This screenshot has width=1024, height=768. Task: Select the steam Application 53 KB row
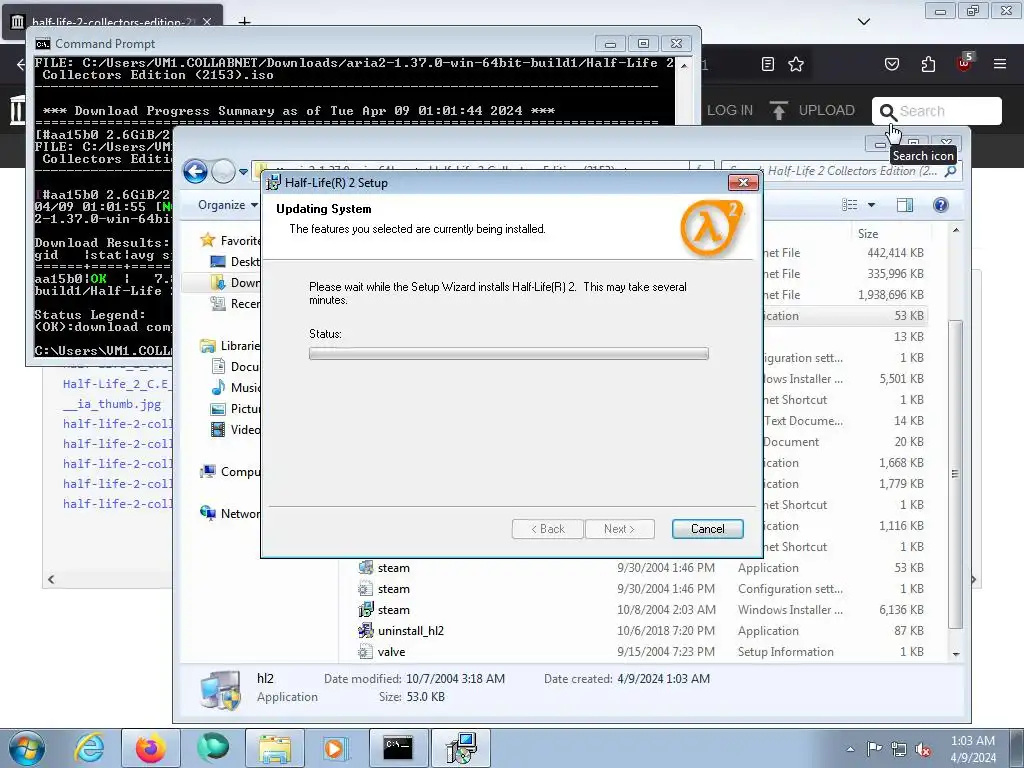coord(643,568)
